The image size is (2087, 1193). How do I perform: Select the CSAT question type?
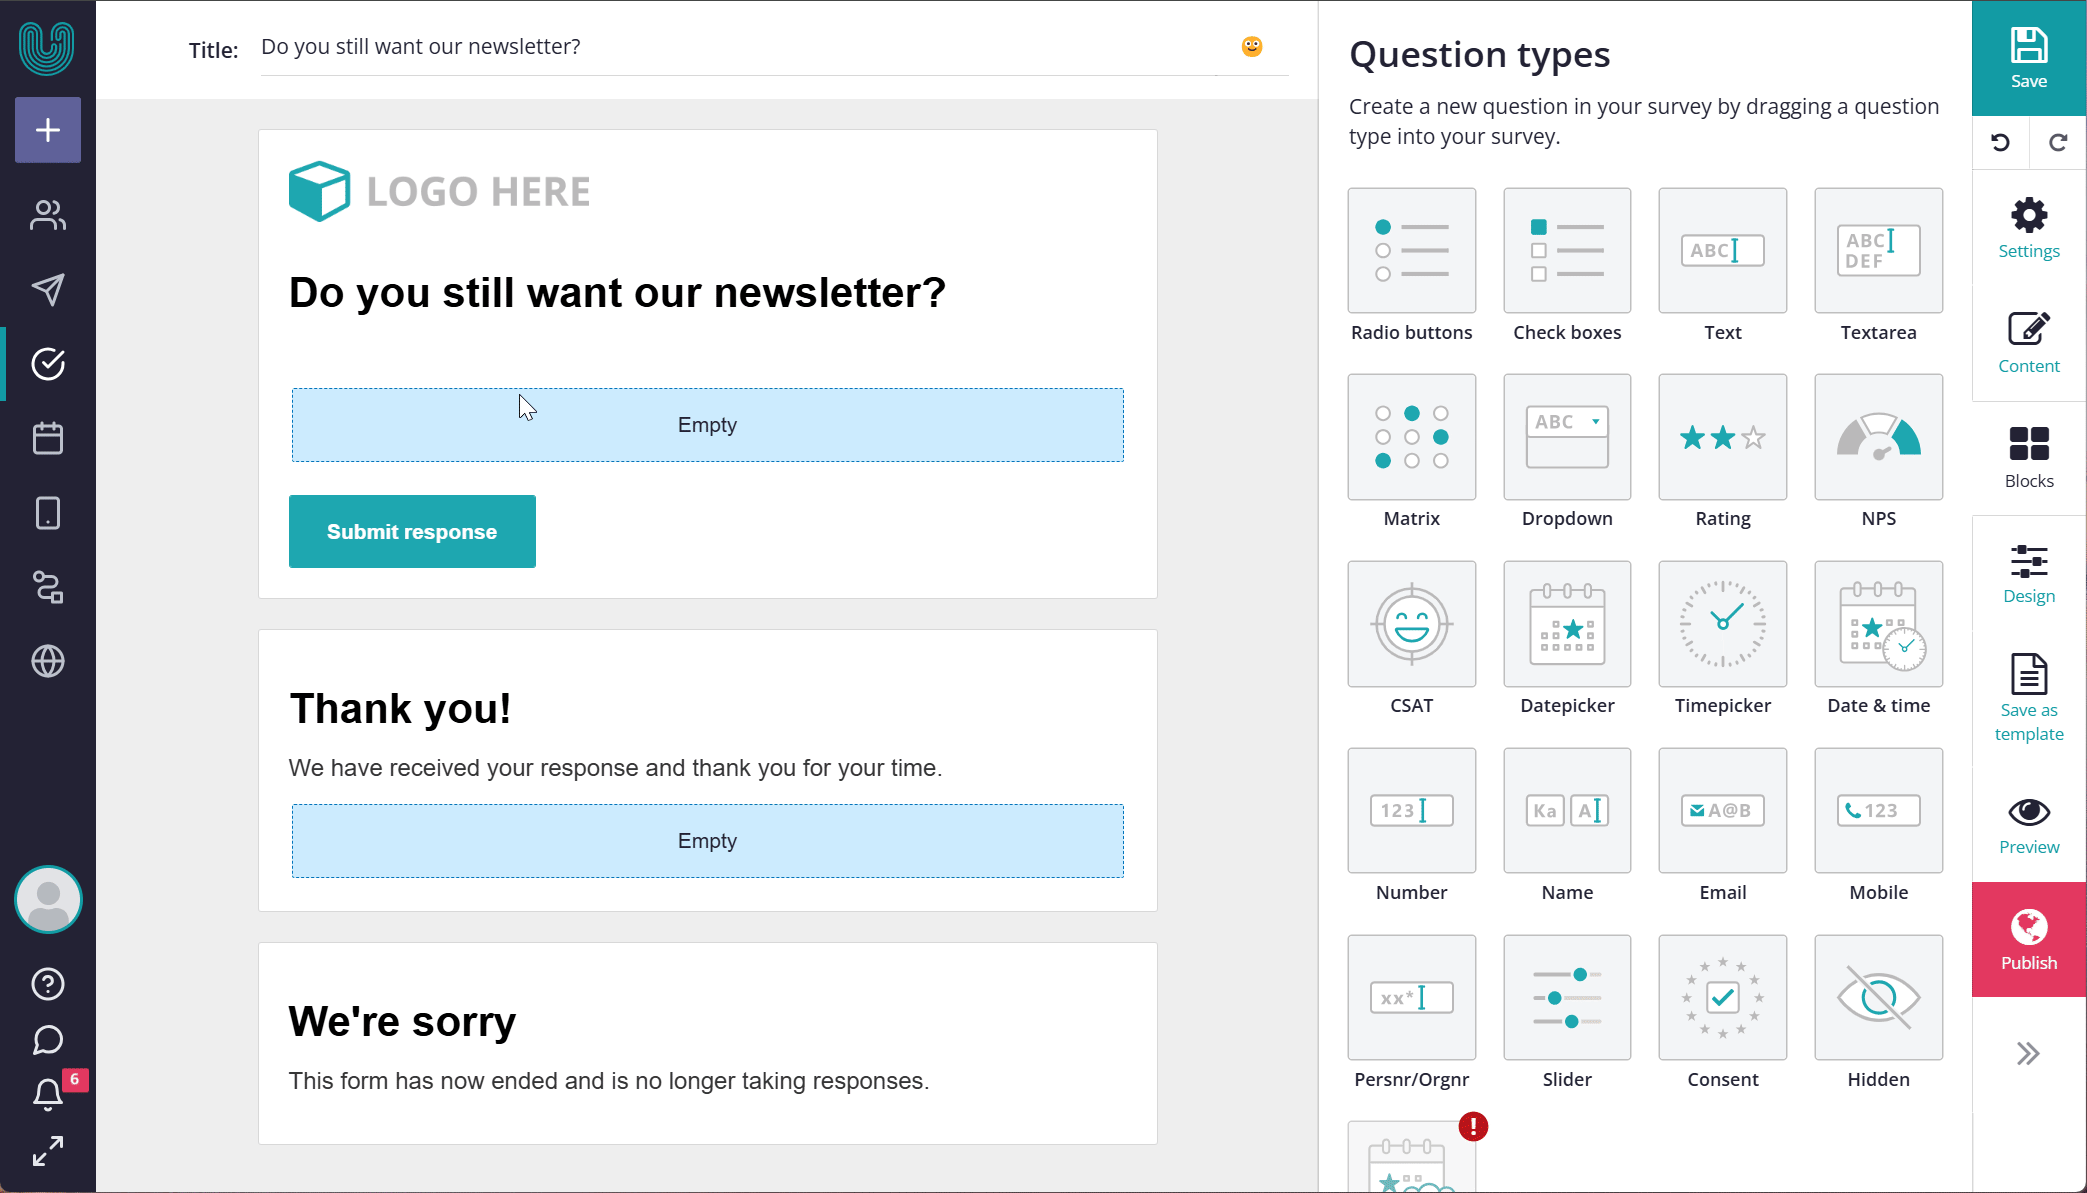coord(1411,638)
